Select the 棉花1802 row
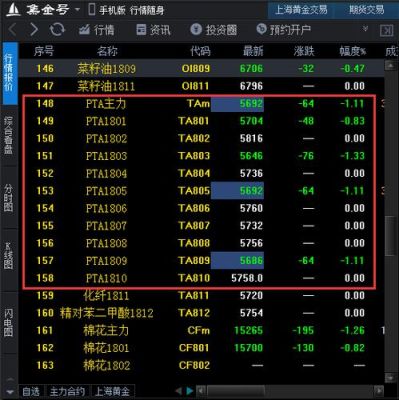 coord(201,365)
